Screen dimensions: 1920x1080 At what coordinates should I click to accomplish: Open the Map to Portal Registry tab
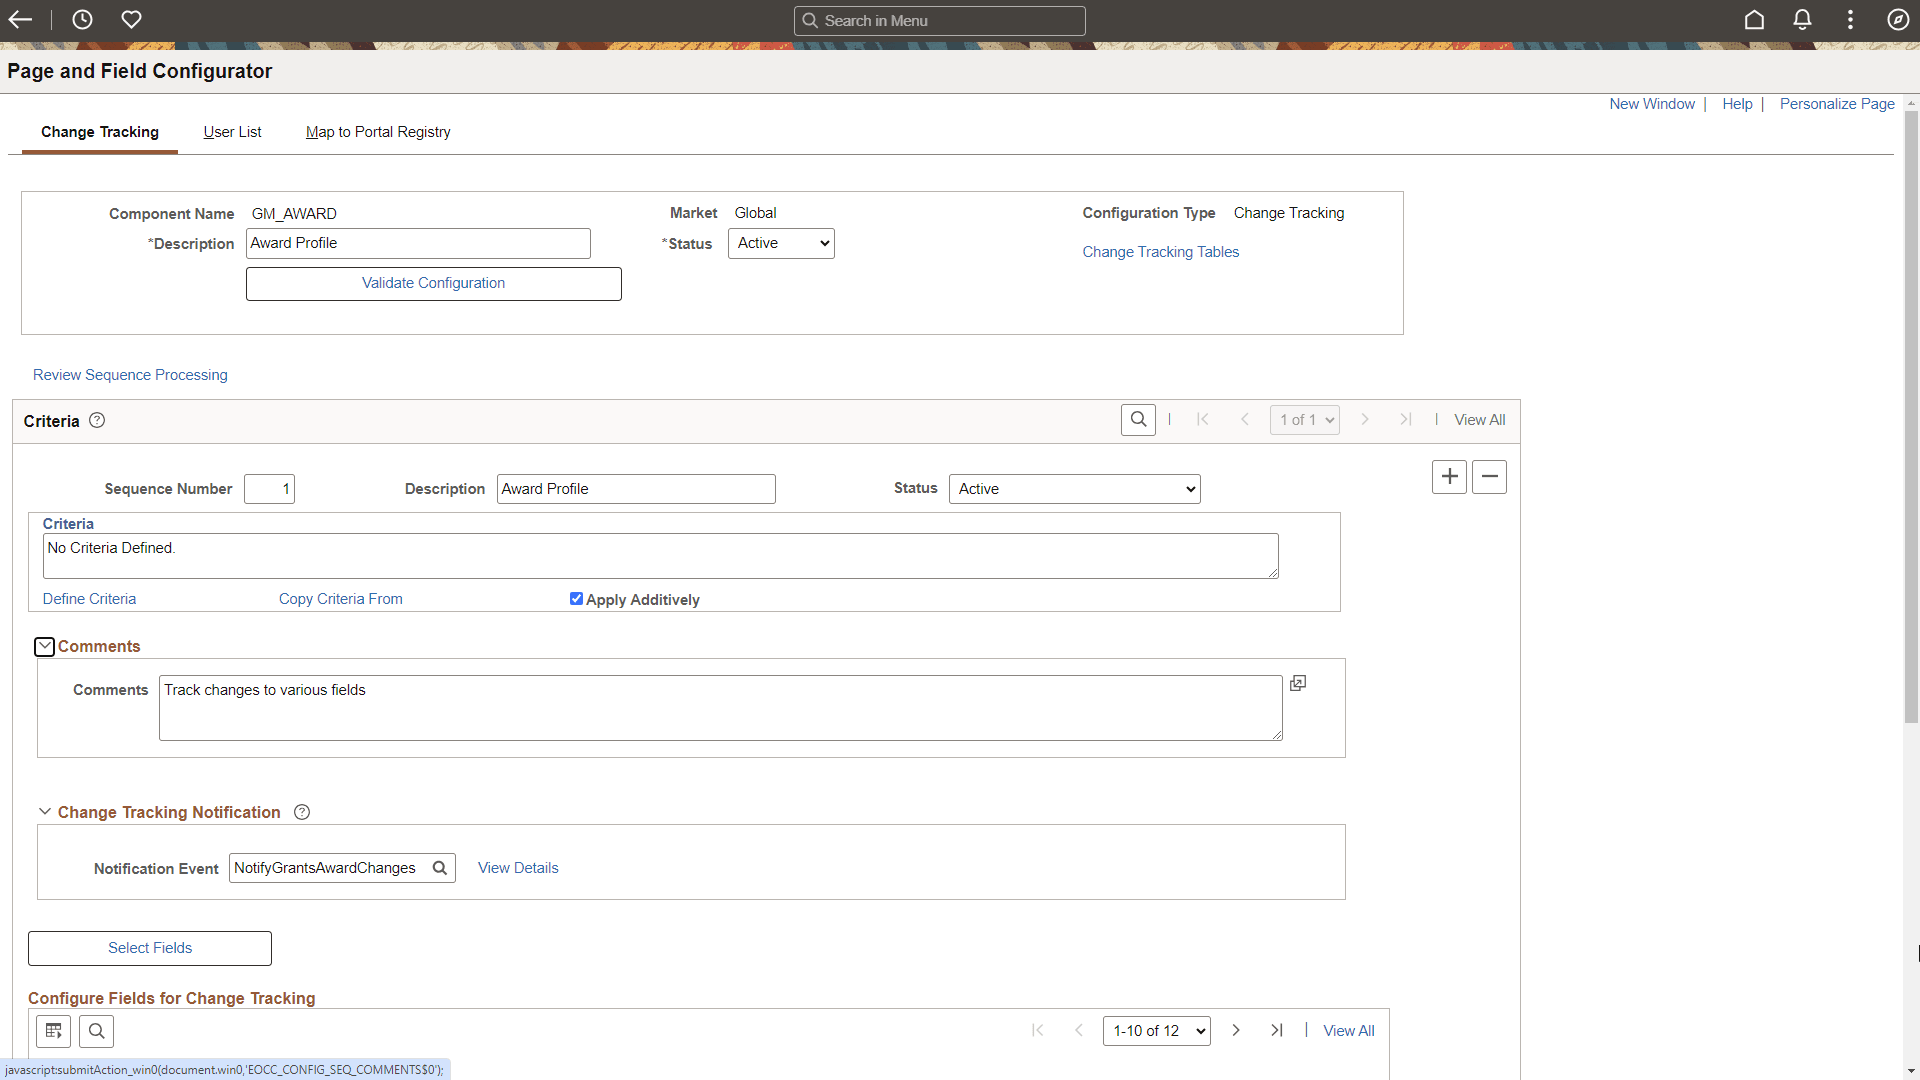377,131
